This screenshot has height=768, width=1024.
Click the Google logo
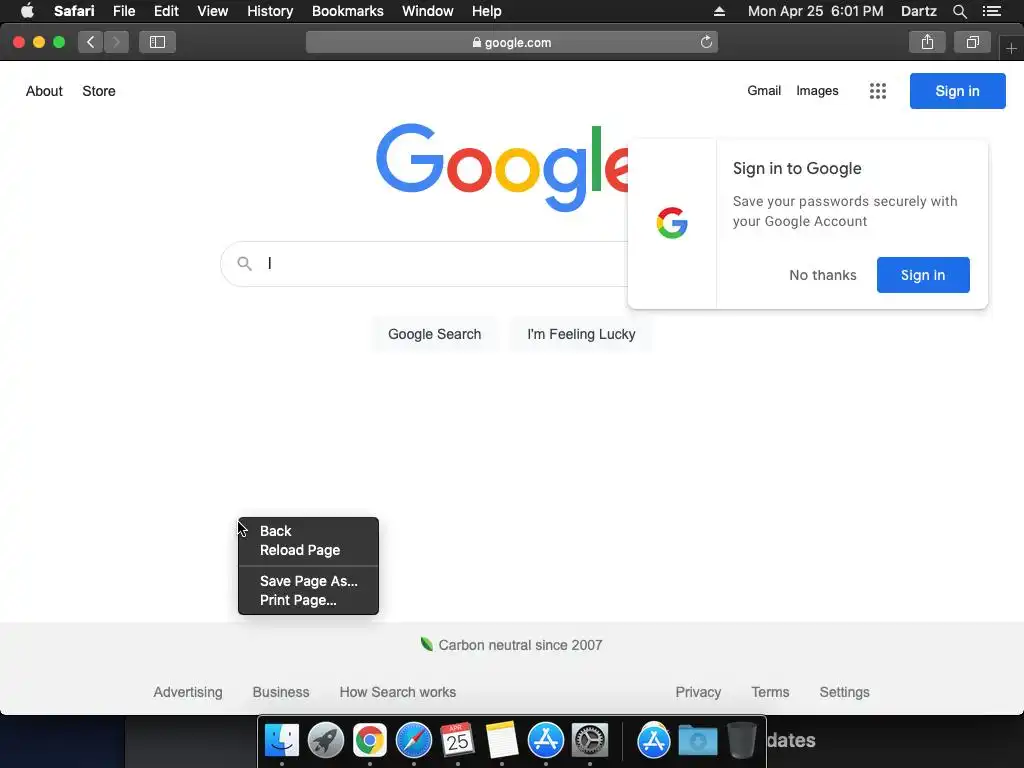pos(502,167)
